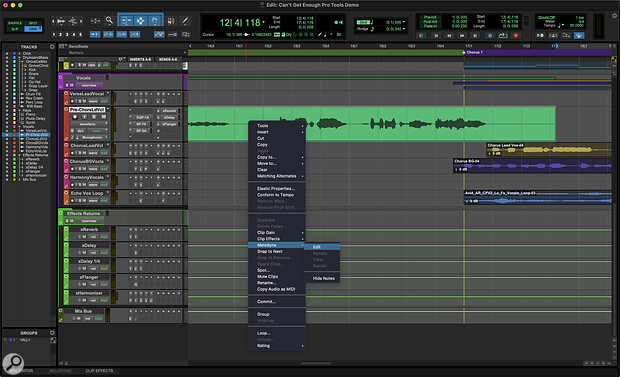Toggle input monitoring on Pre-ChorusLdVcl track

pos(84,117)
